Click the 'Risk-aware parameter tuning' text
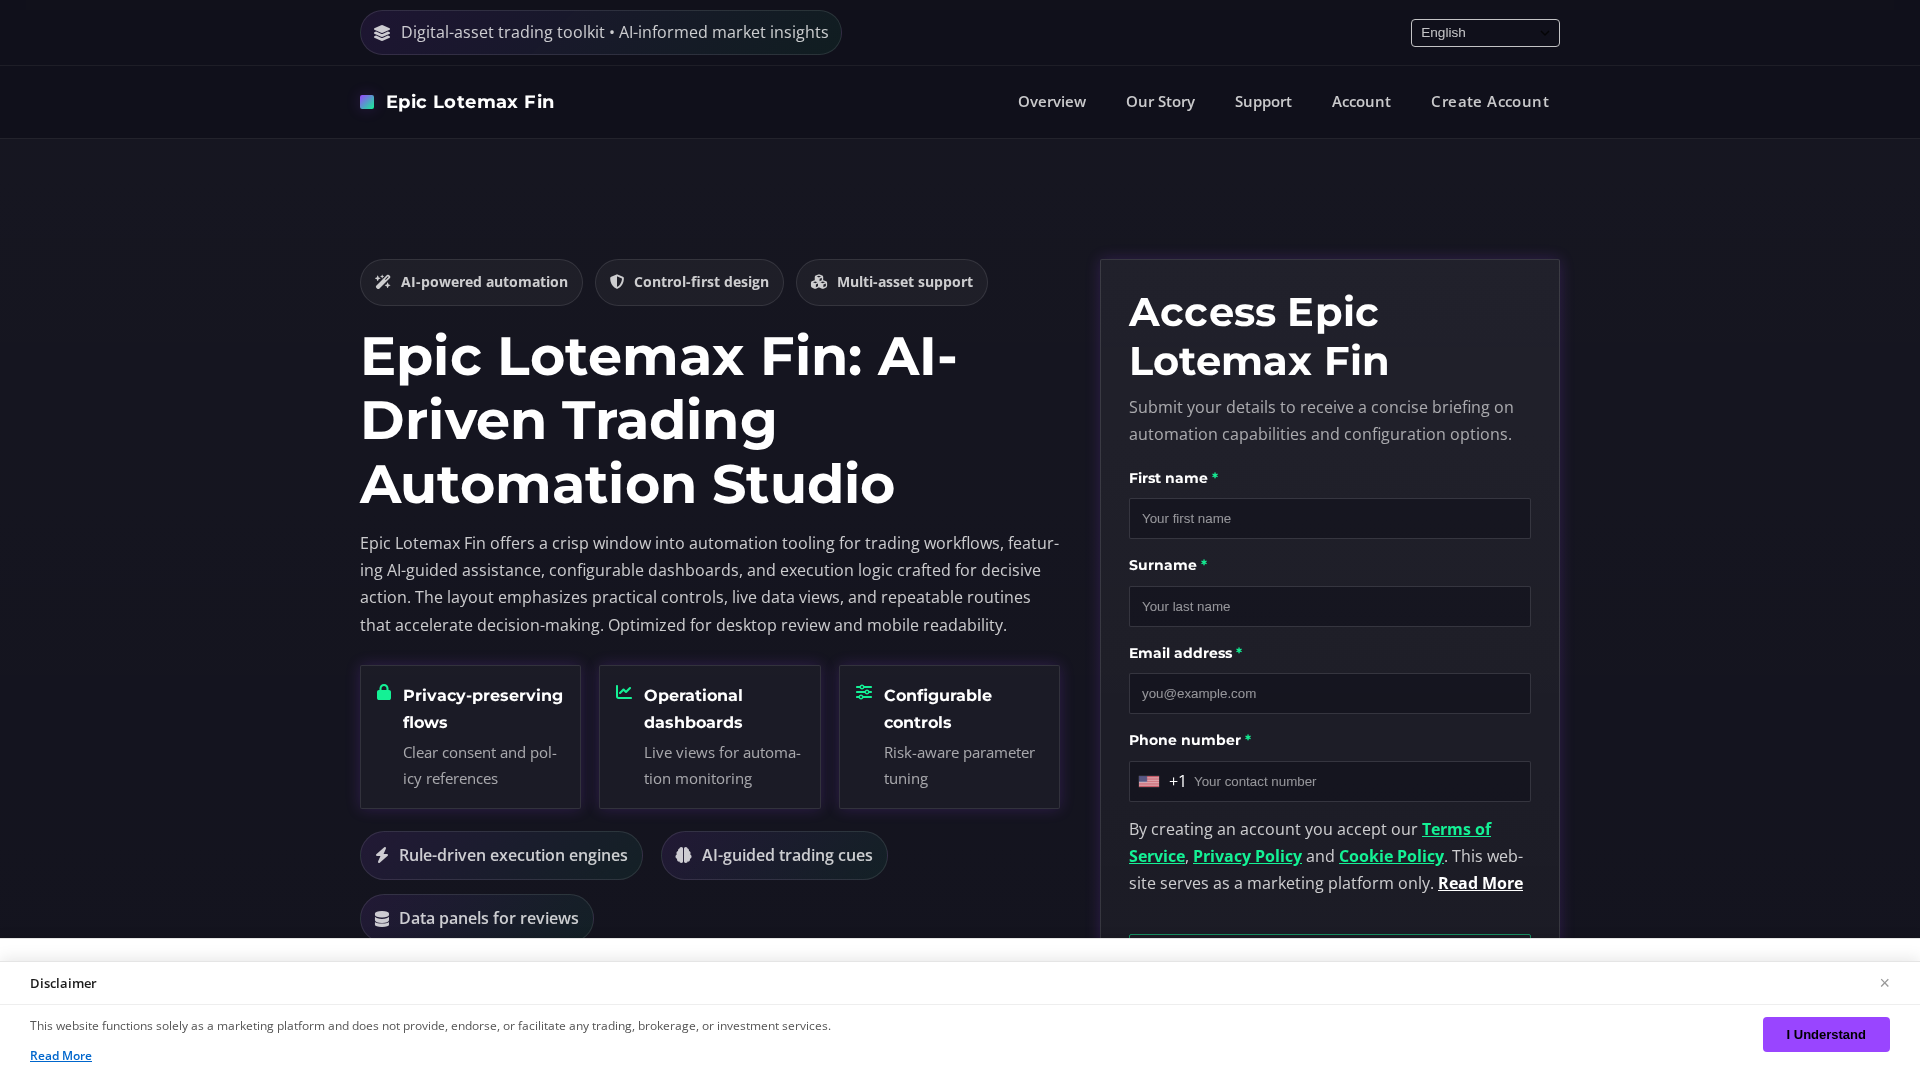The width and height of the screenshot is (1920, 1080). (x=959, y=765)
